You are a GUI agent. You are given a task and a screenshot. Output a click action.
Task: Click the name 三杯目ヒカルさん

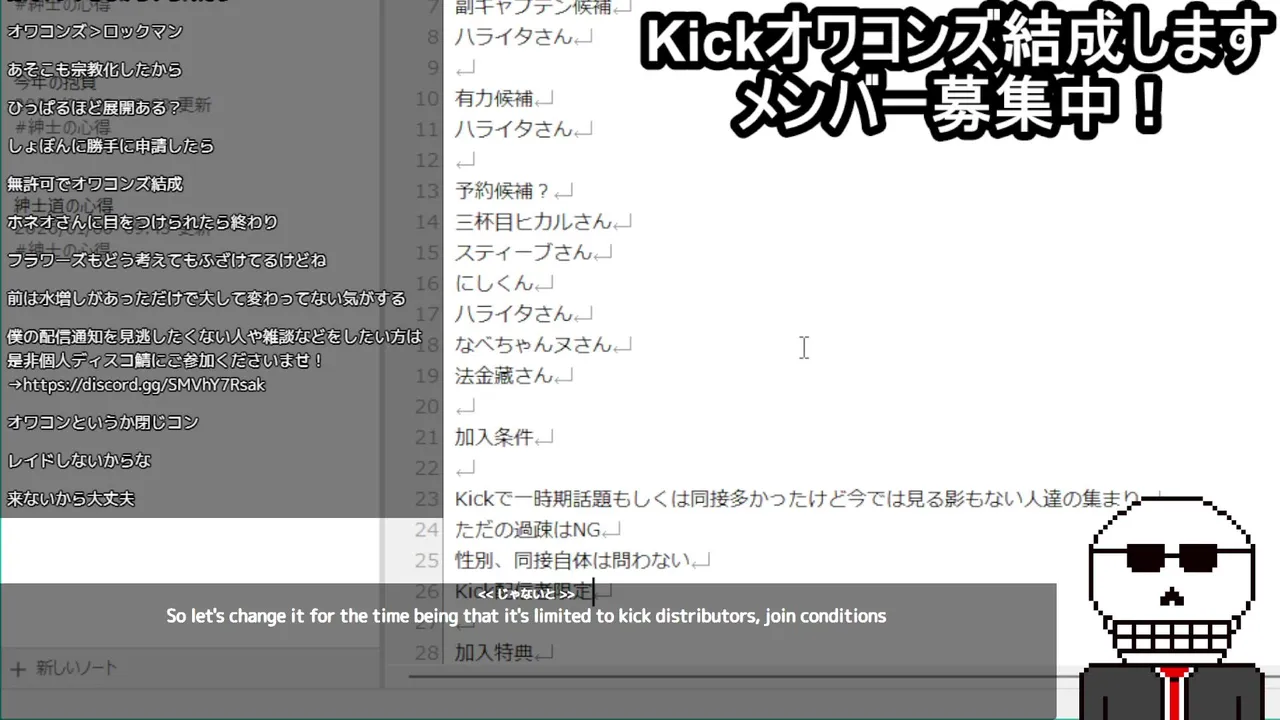coord(535,221)
